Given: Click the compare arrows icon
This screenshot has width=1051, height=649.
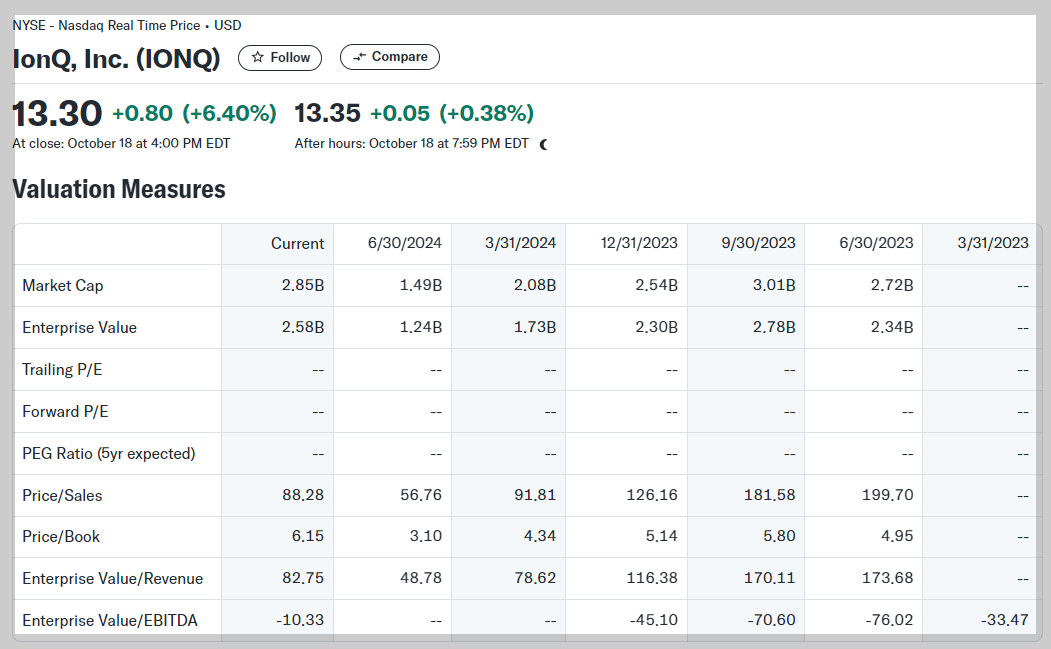Looking at the screenshot, I should [360, 57].
